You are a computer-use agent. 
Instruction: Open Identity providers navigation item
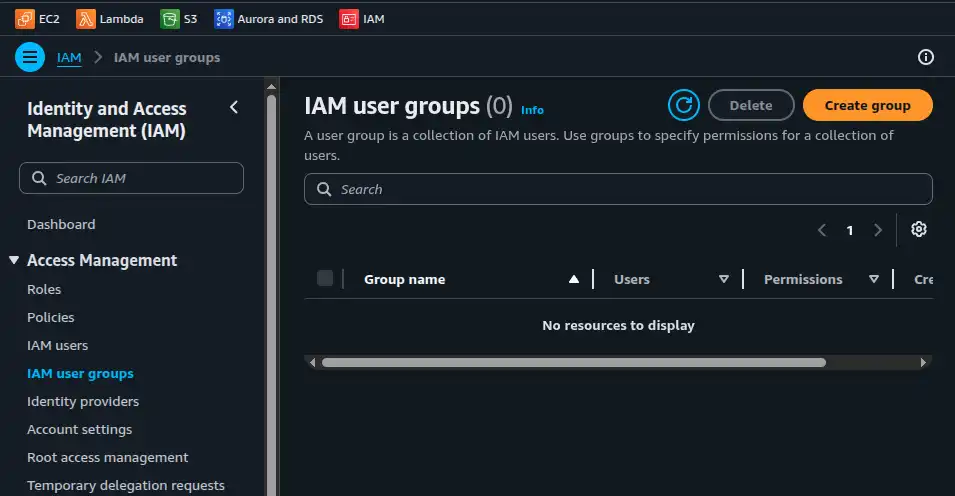(83, 402)
